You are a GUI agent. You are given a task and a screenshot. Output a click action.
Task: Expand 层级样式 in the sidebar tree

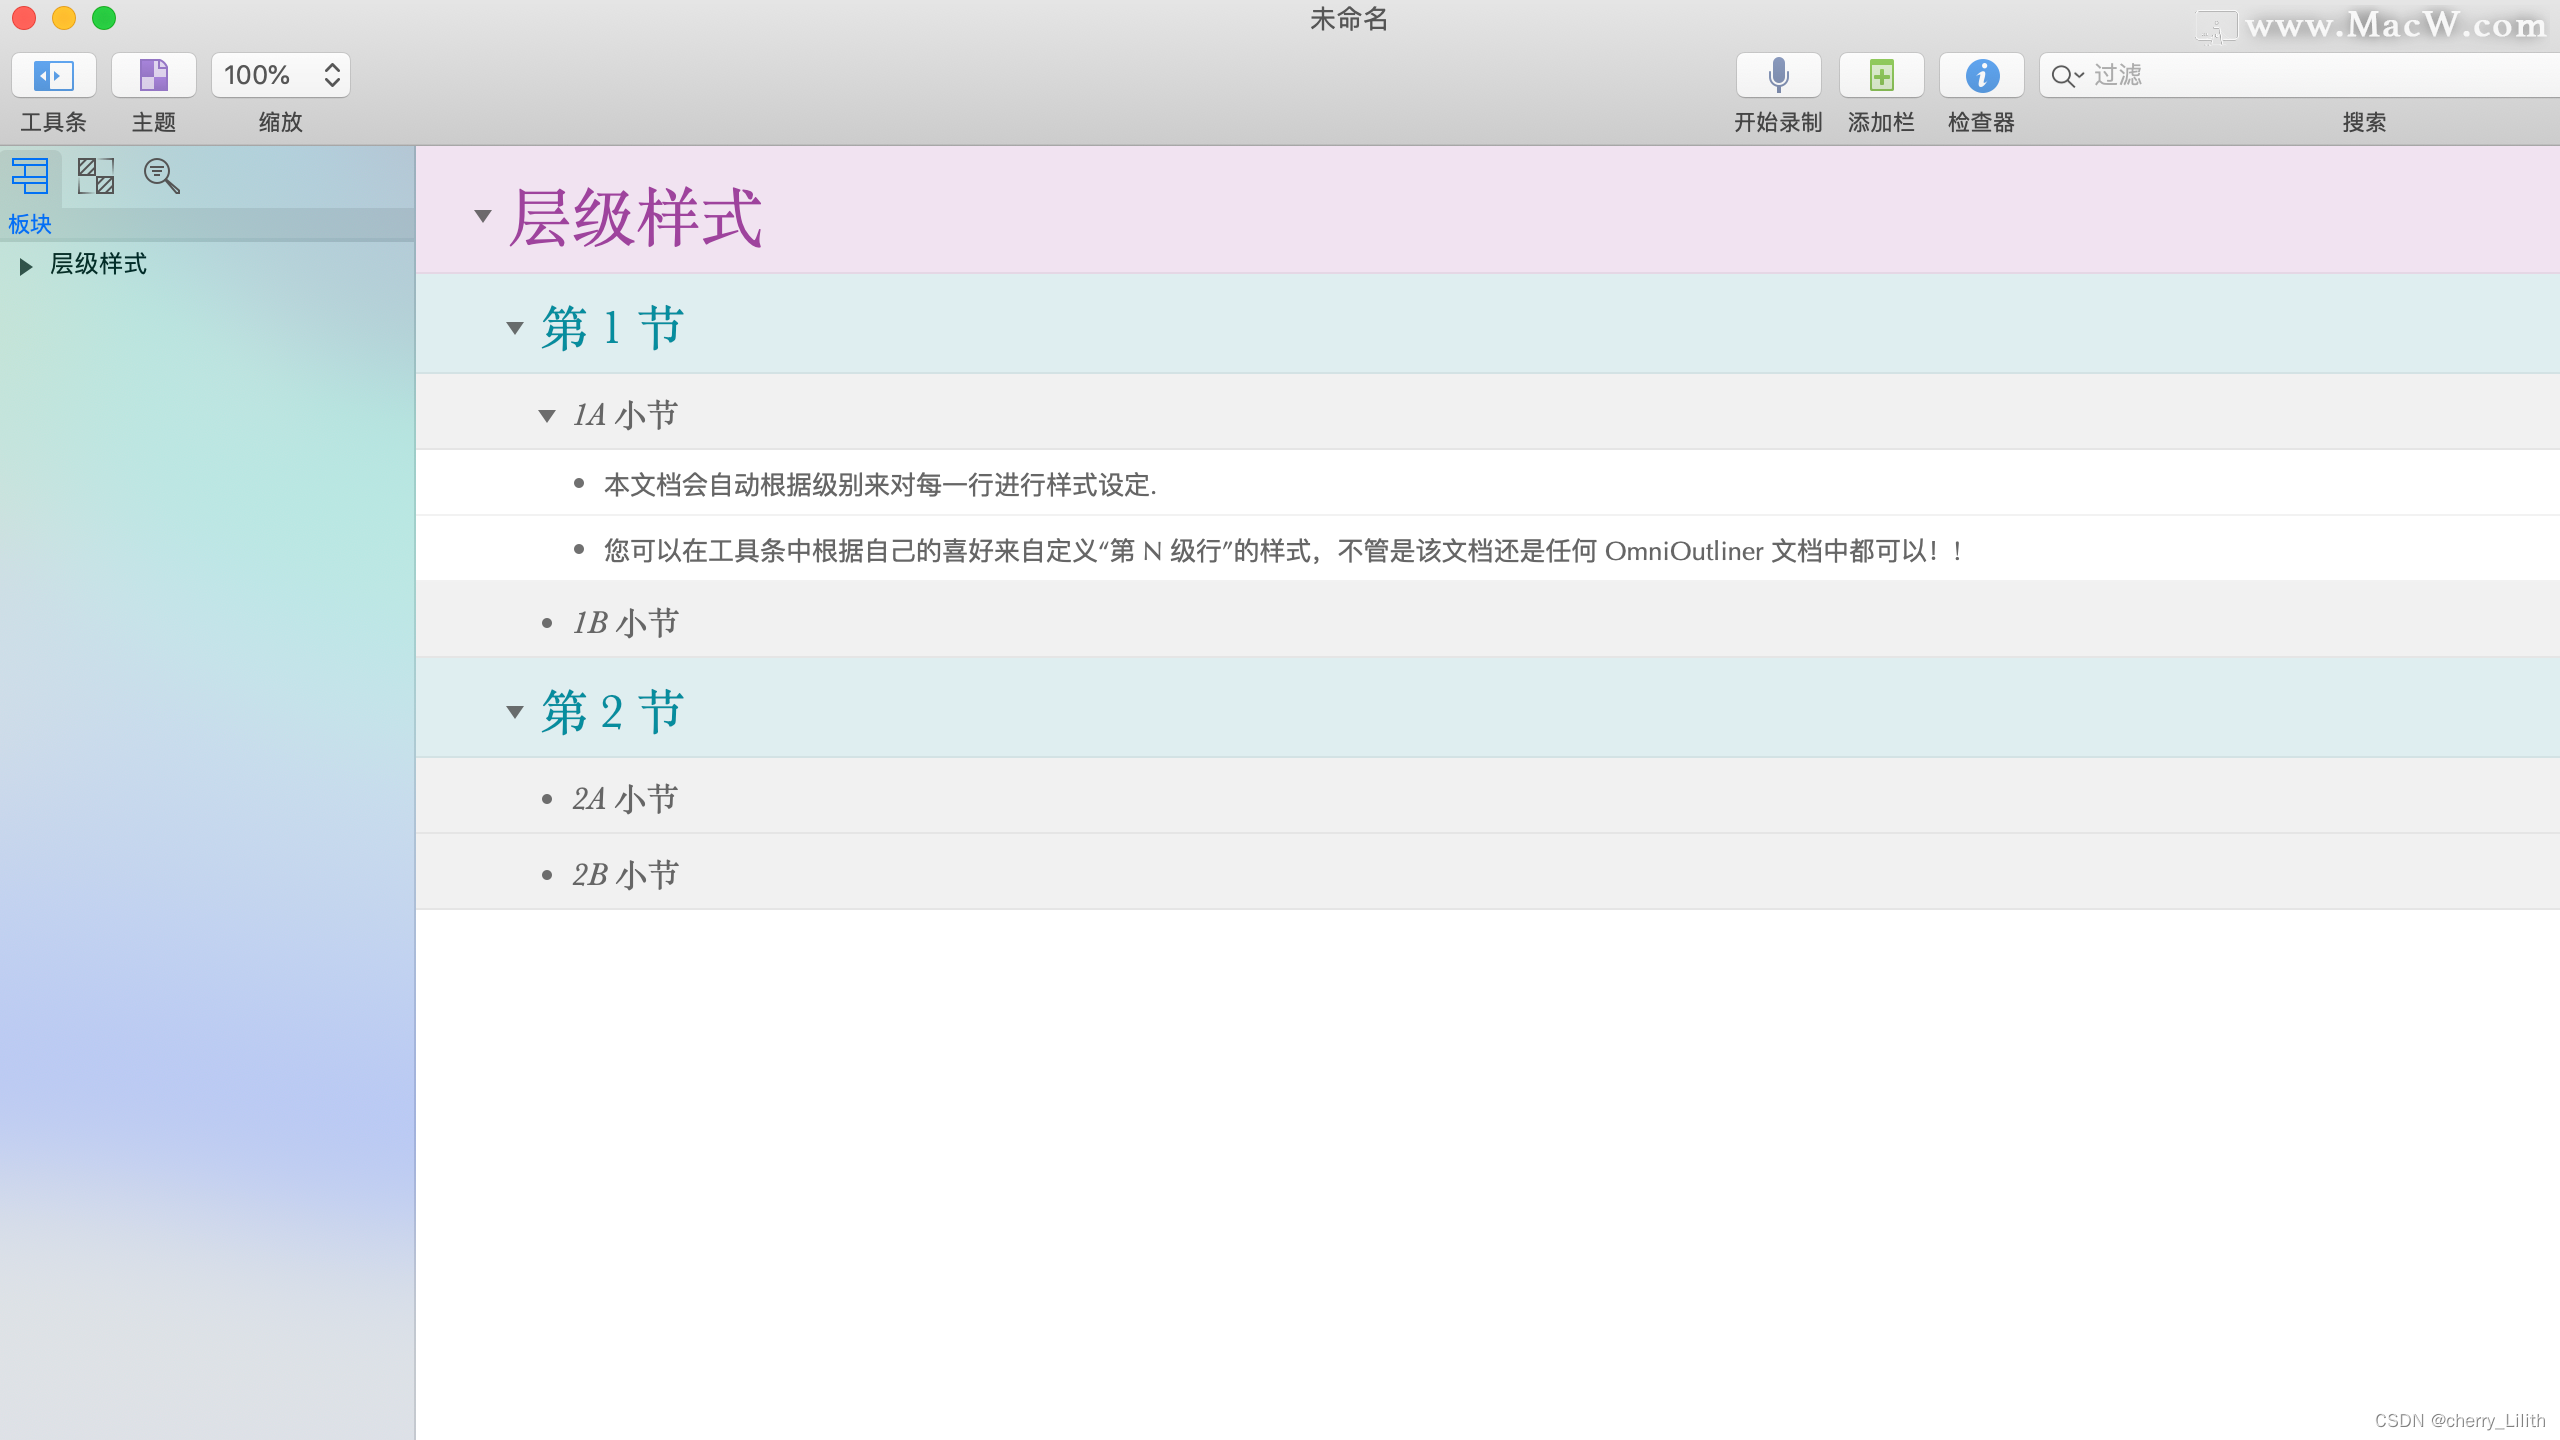(26, 266)
